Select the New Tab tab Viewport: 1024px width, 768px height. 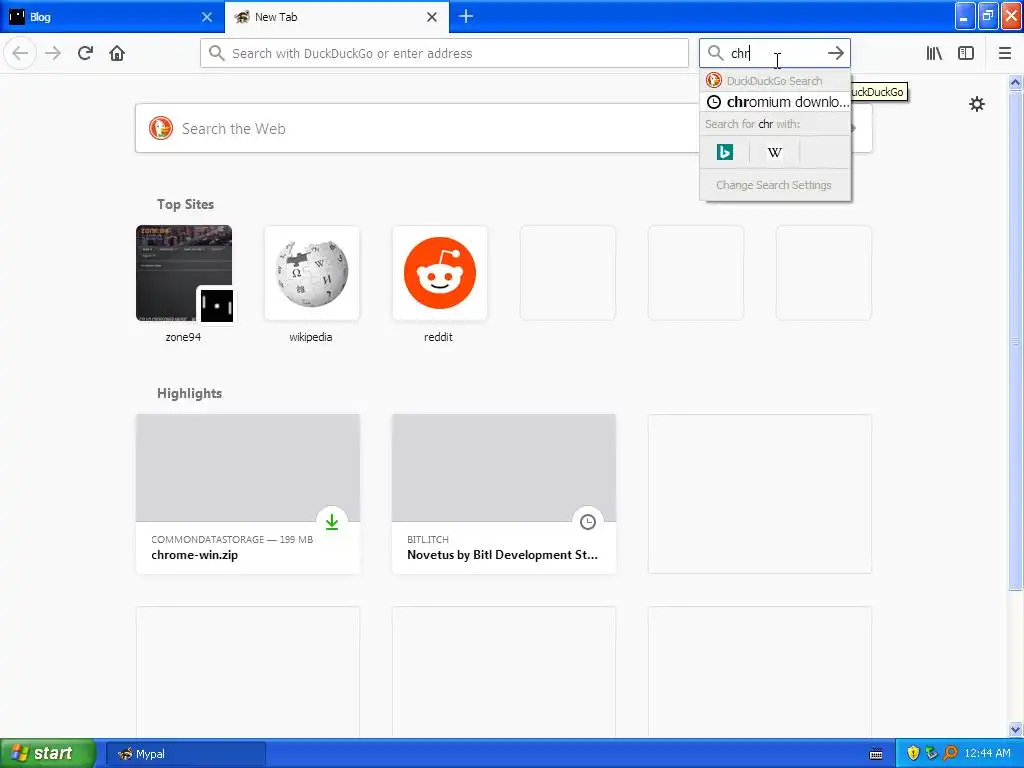point(337,17)
